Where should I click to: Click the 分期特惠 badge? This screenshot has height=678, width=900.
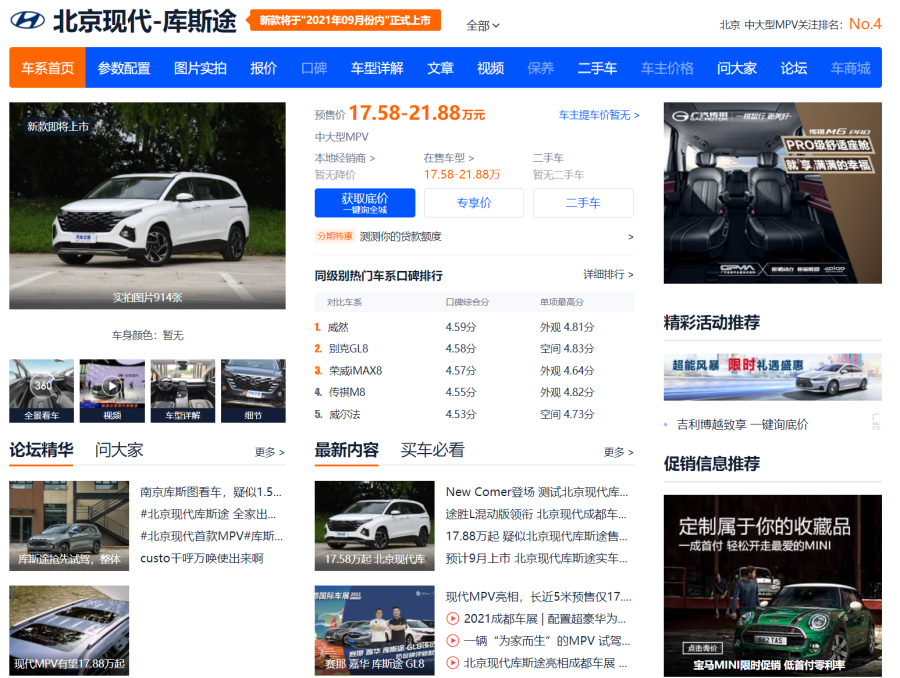tap(335, 236)
